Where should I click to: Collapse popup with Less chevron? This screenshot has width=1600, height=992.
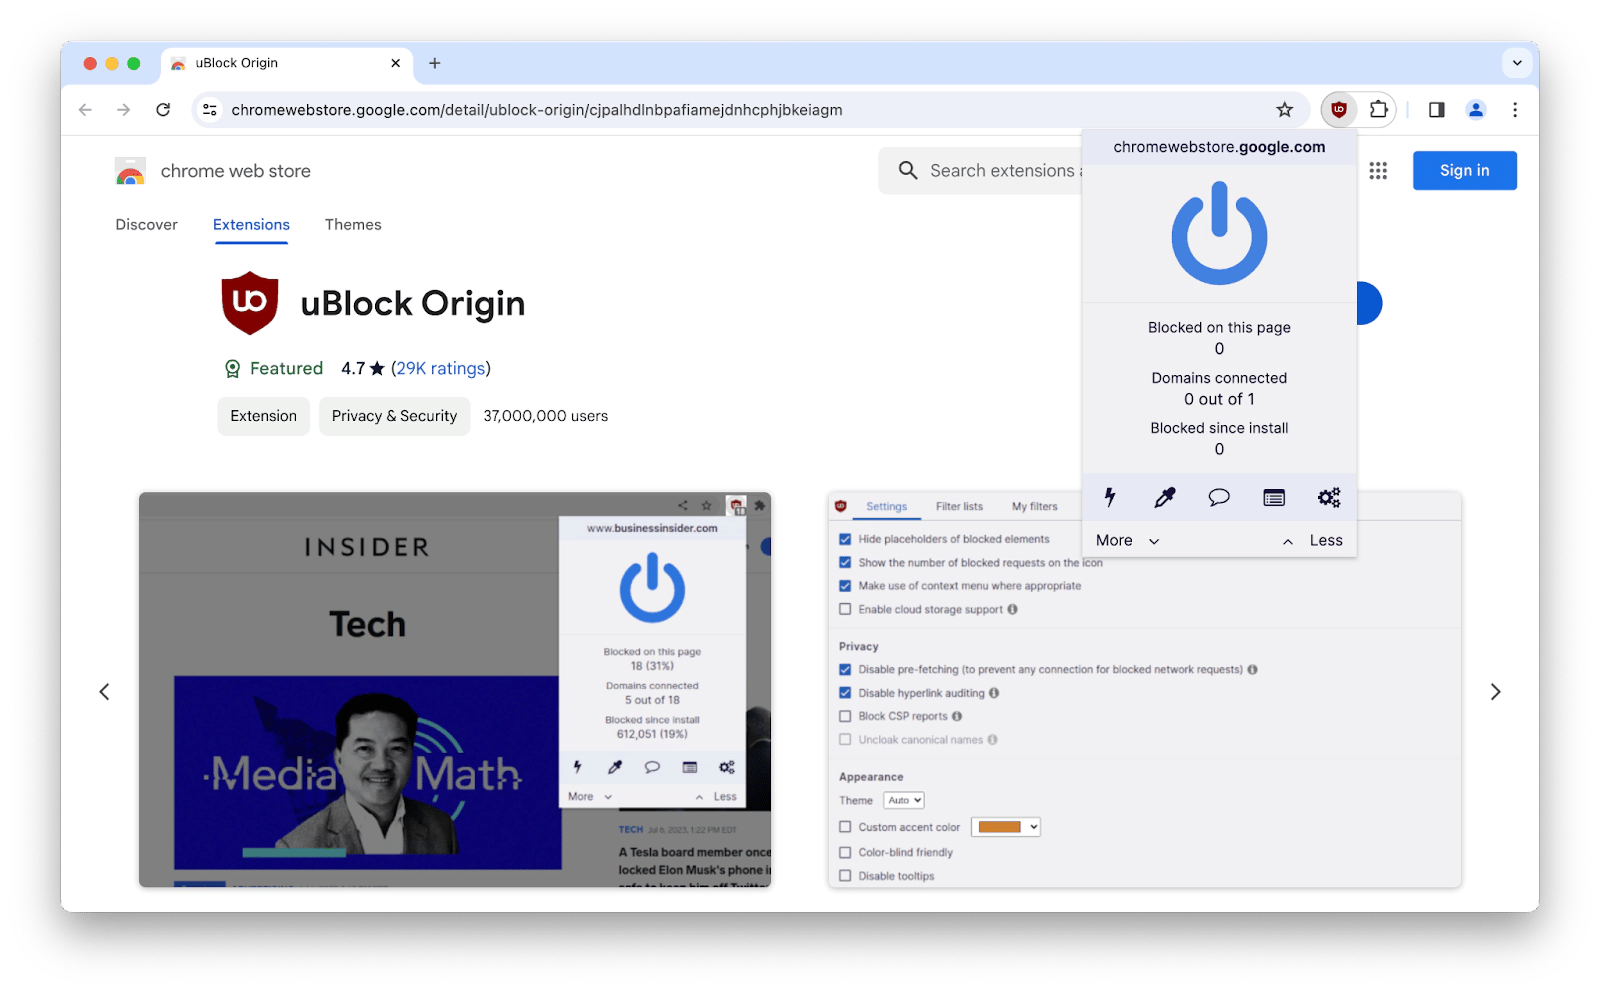point(1313,541)
